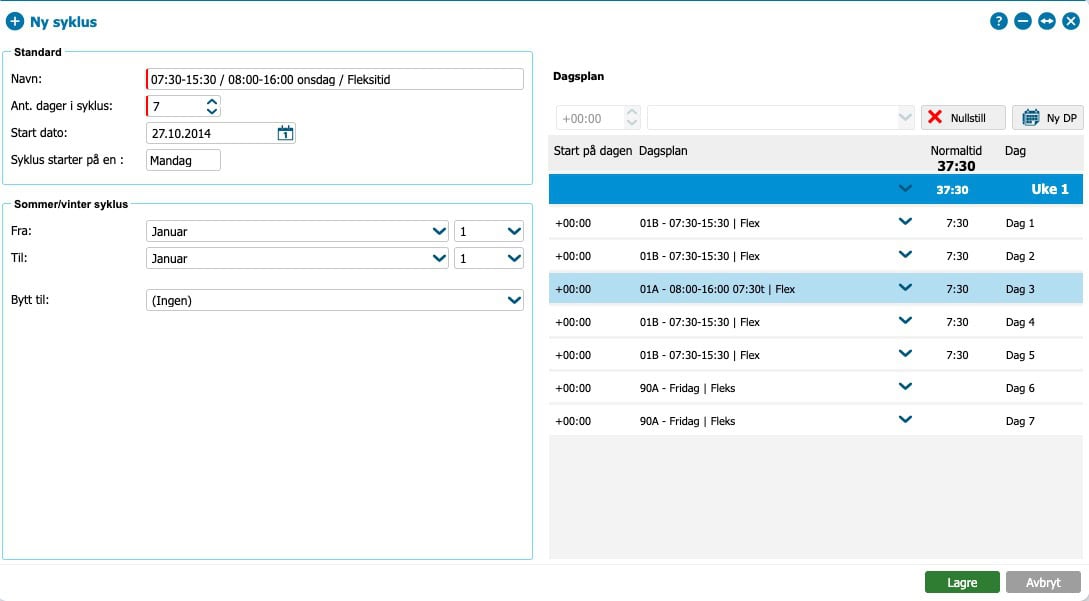1089x601 pixels.
Task: Click Dag 1 start offset +00:00
Action: coord(573,223)
